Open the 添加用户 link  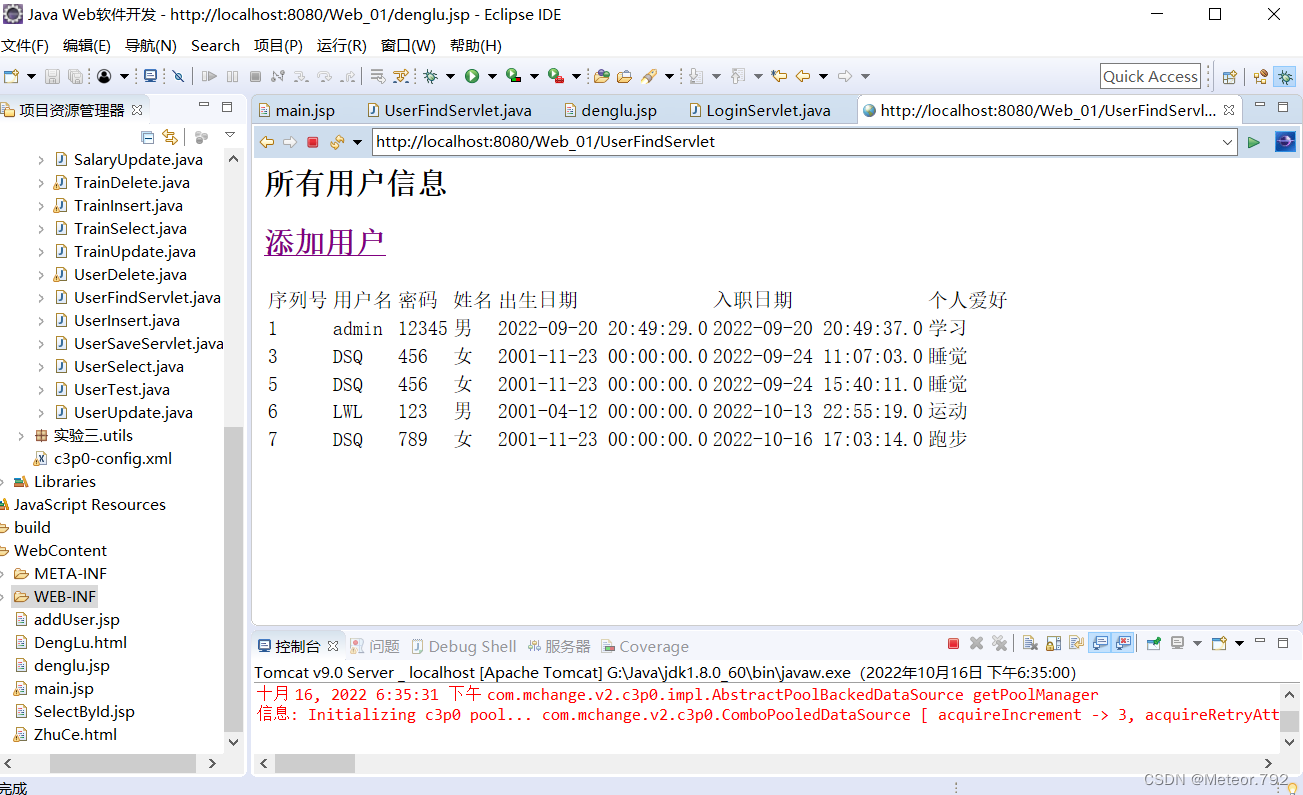click(x=325, y=240)
